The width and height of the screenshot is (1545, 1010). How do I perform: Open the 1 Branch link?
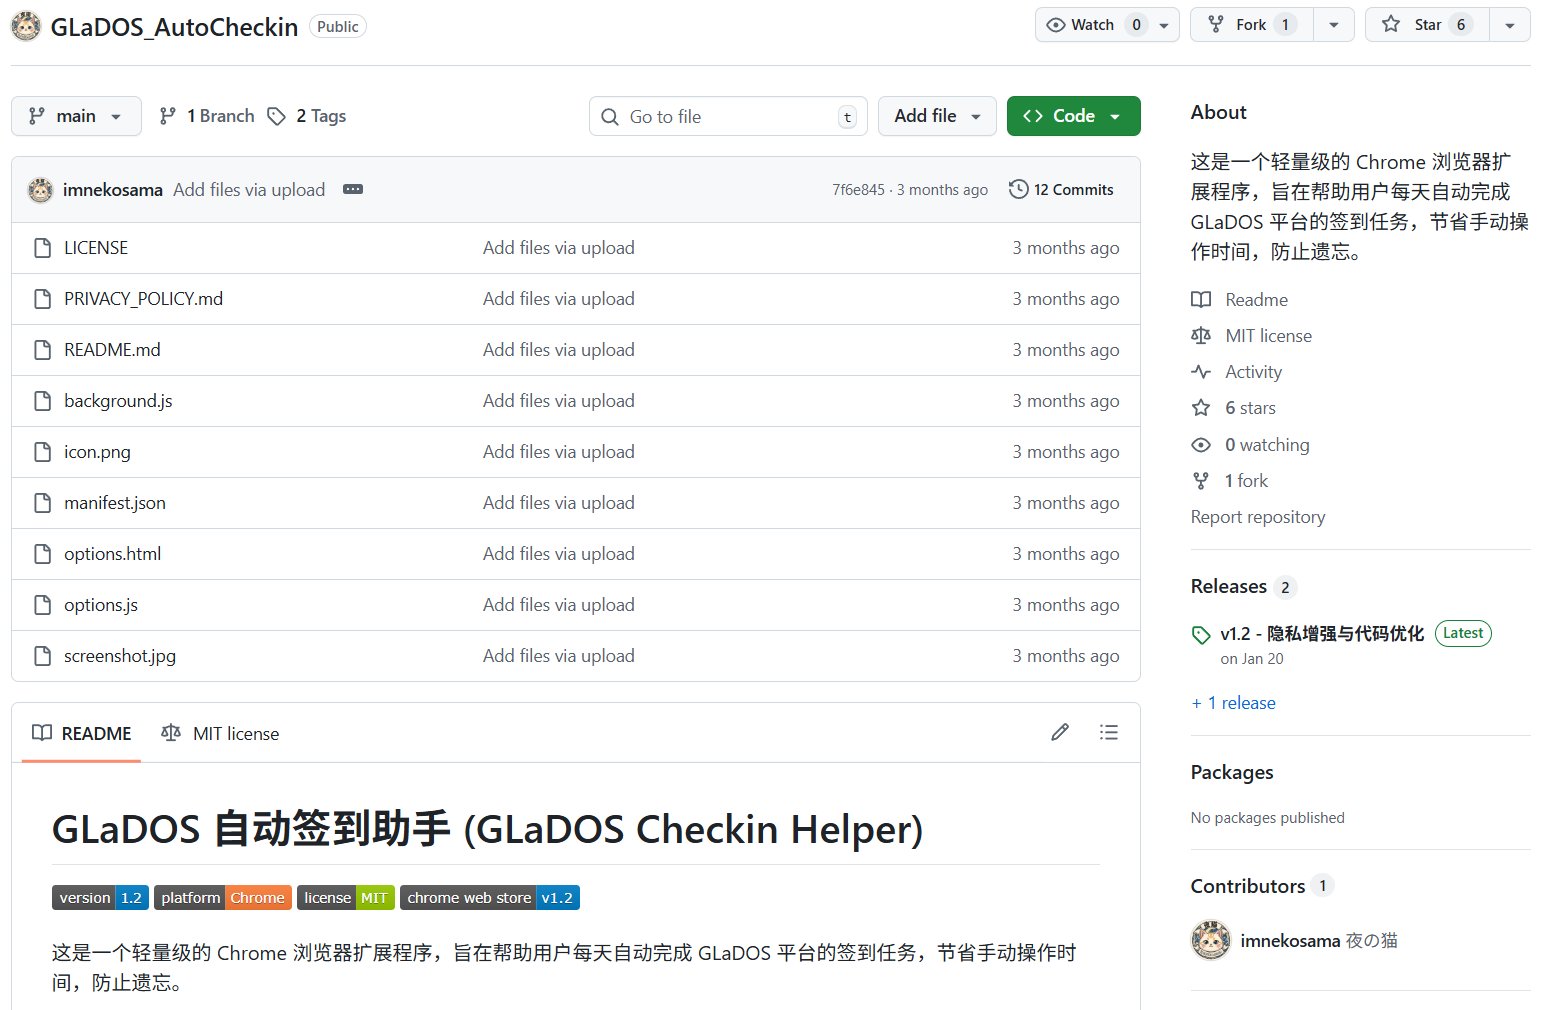(207, 116)
